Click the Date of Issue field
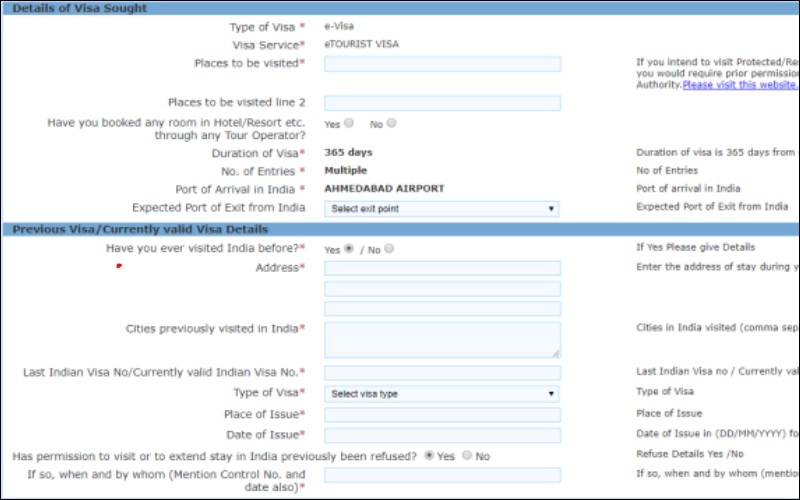Image resolution: width=800 pixels, height=500 pixels. coord(442,435)
